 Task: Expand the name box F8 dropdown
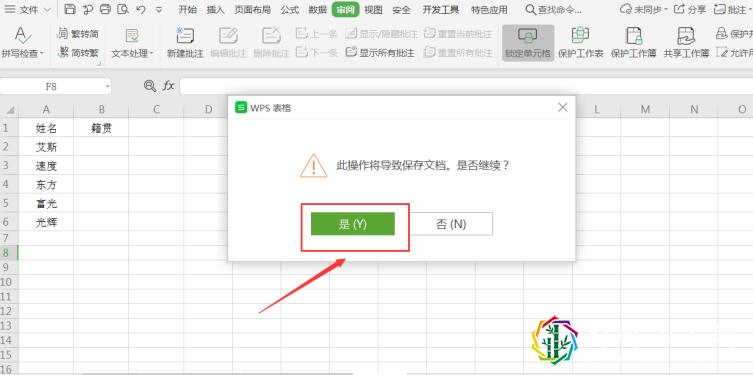pos(107,86)
